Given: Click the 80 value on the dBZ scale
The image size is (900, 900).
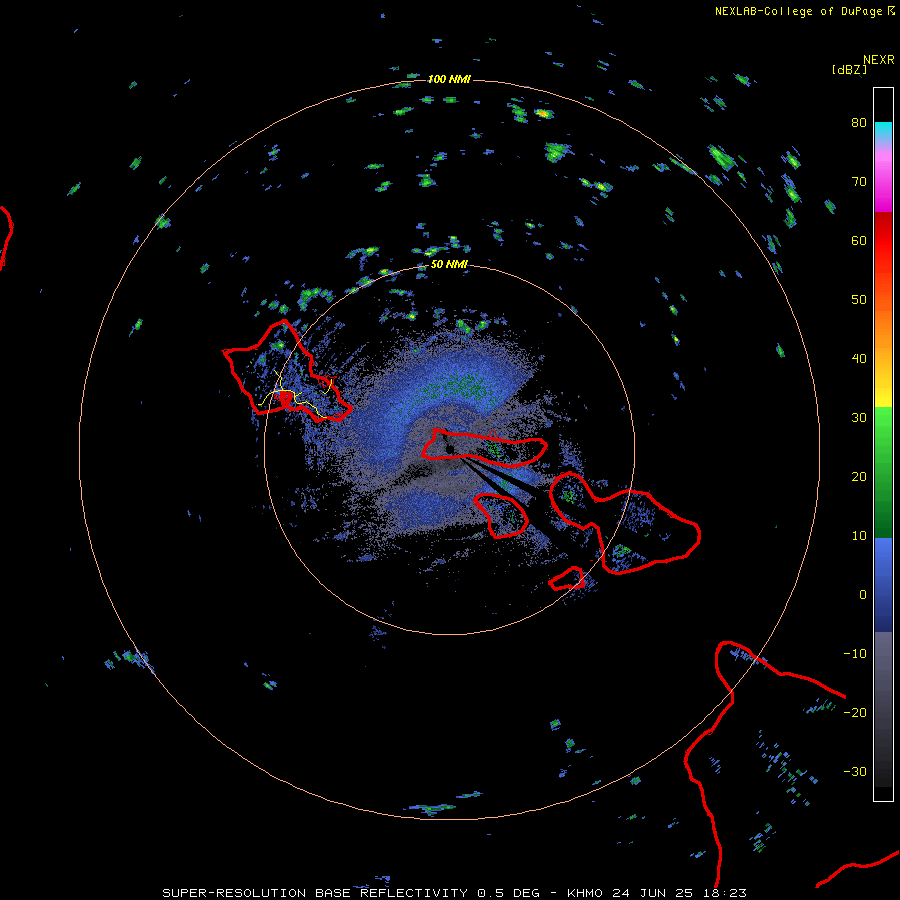Looking at the screenshot, I should click(x=859, y=122).
